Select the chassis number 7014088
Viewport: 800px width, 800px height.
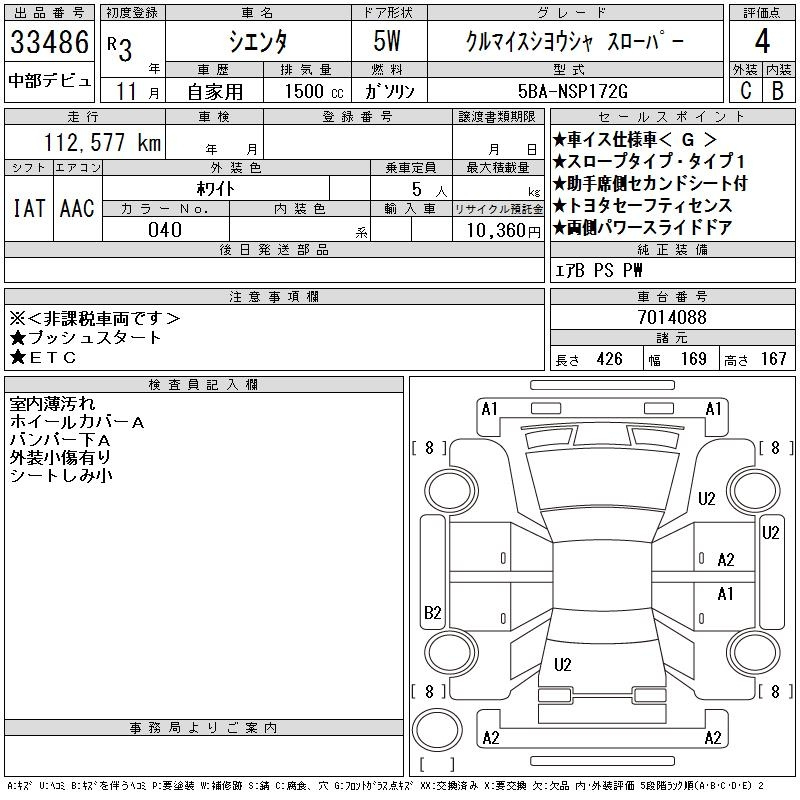[672, 318]
